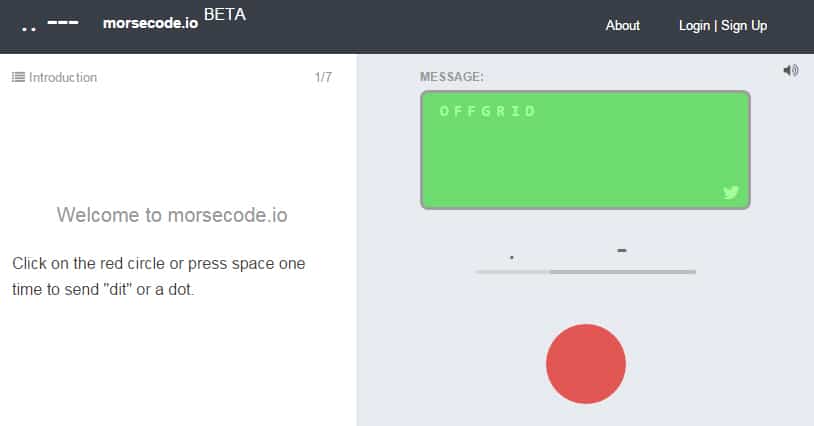The image size is (814, 426).
Task: Go to the morsecode.io home title
Action: [x=150, y=23]
